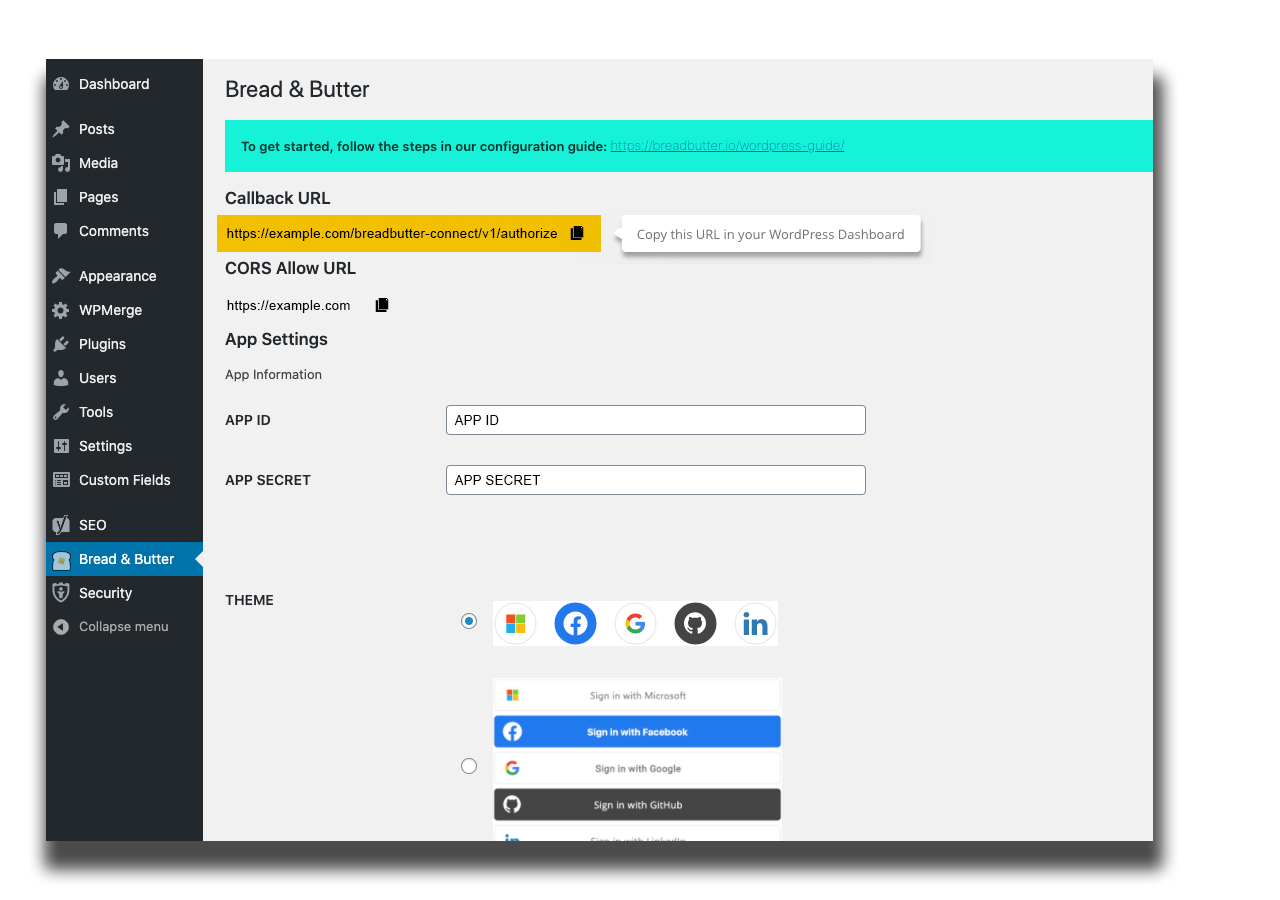Open the Security menu item

[124, 593]
